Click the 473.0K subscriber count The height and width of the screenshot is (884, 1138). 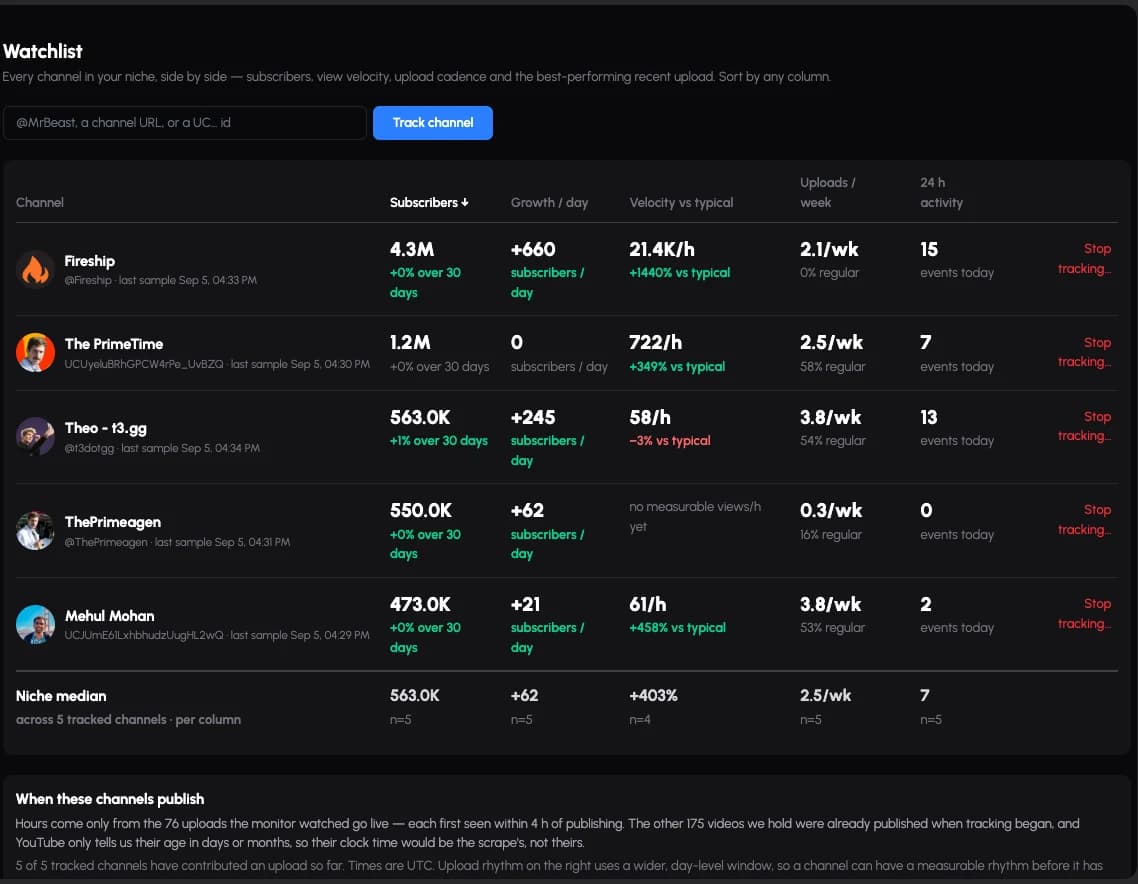point(420,604)
